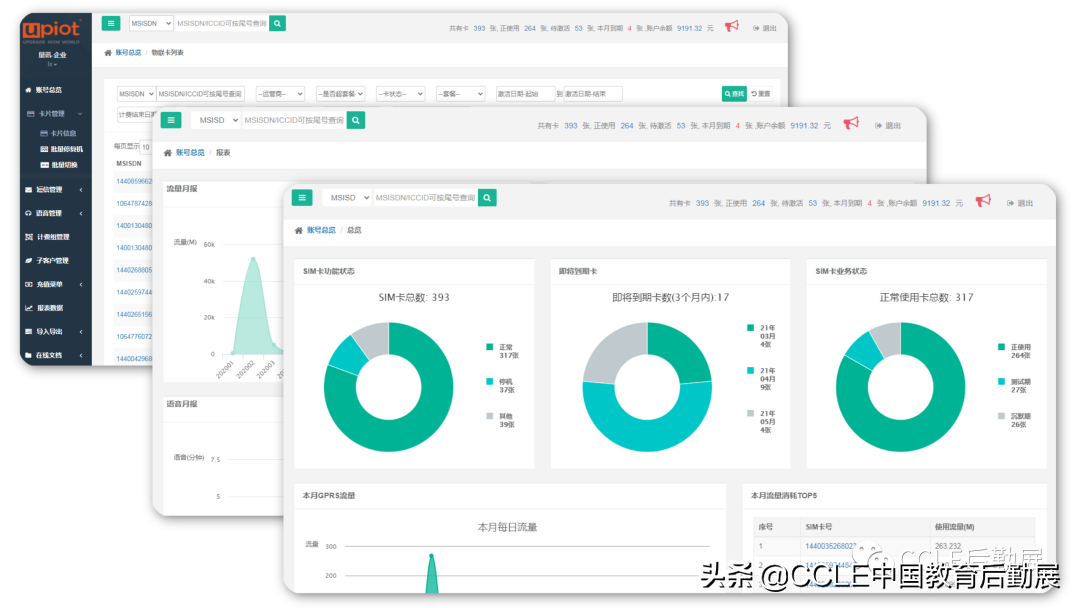Click 退出 in the 总览 window
This screenshot has height=608, width=1080.
click(x=1020, y=203)
